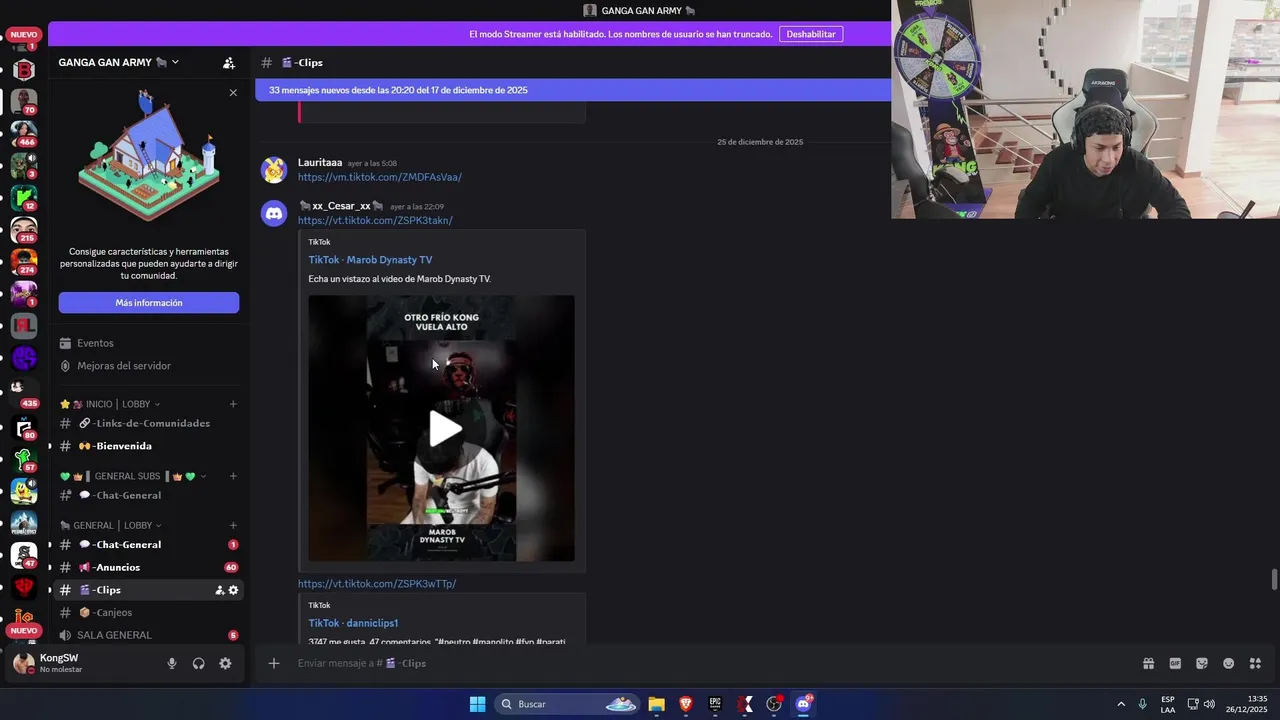Open the gift icon in message bar

pyautogui.click(x=1148, y=663)
